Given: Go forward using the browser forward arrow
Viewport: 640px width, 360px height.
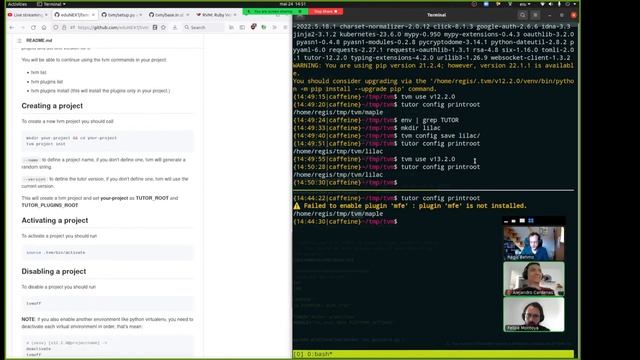Looking at the screenshot, I should click(22, 27).
